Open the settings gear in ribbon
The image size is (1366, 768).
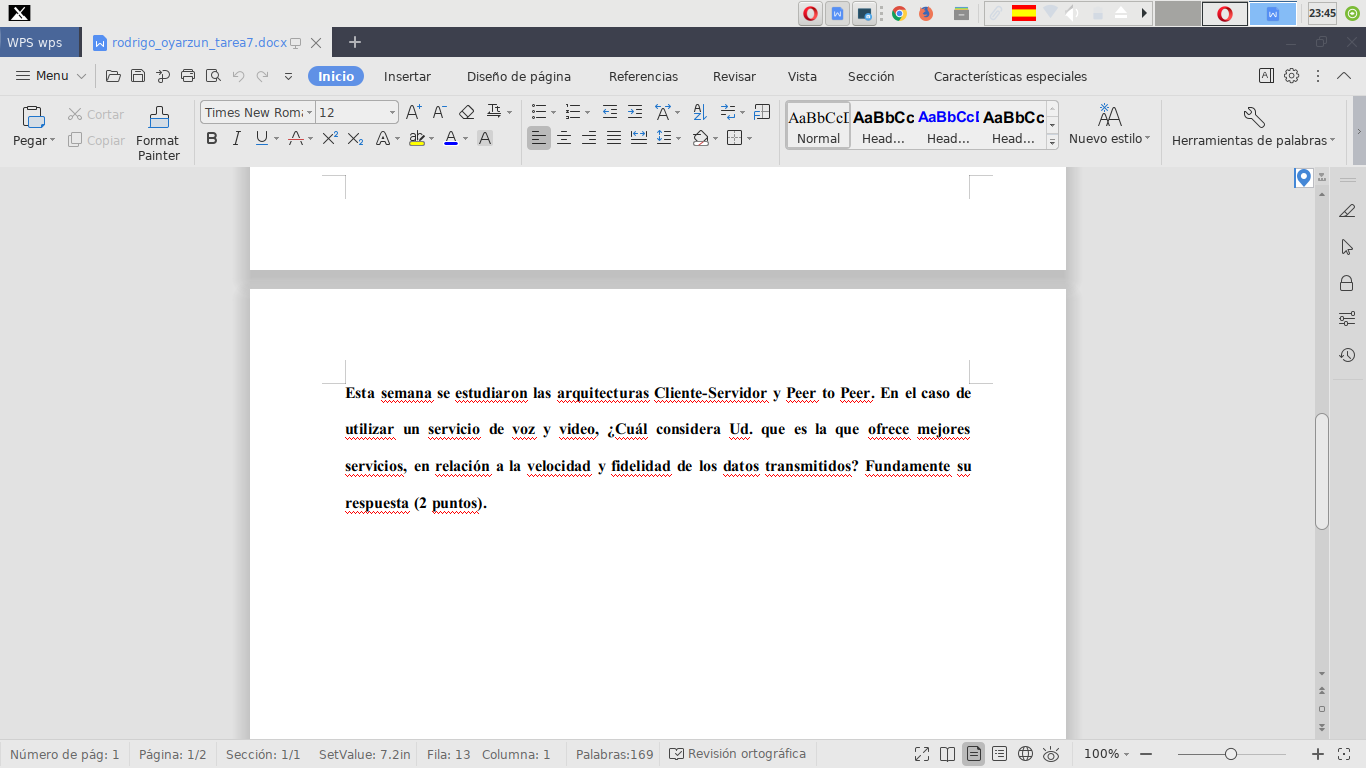click(x=1292, y=76)
